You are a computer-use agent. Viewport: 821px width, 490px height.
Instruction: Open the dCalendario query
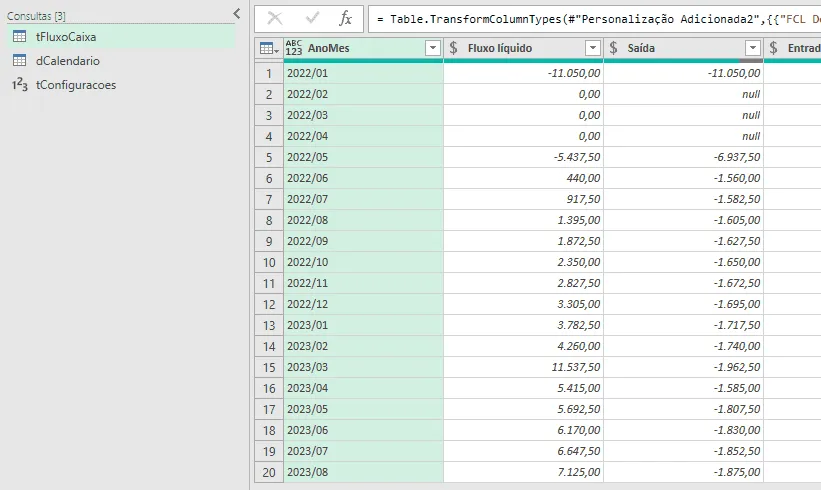click(120, 61)
